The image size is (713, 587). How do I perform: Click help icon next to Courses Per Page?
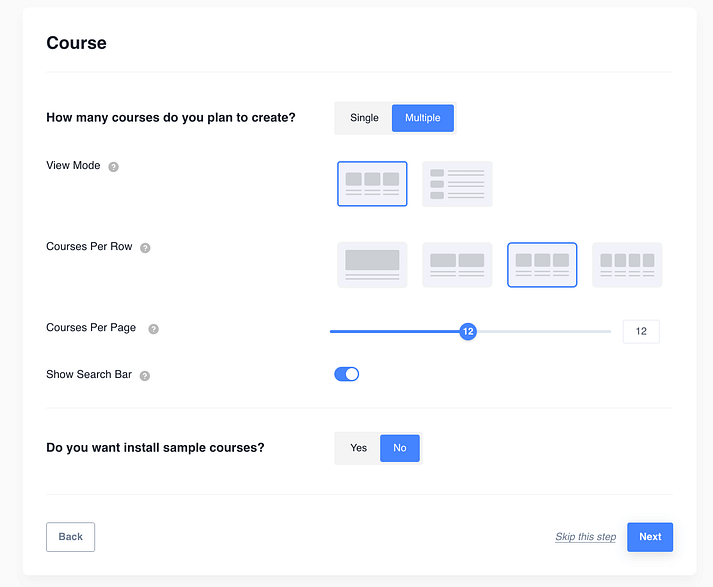click(153, 329)
